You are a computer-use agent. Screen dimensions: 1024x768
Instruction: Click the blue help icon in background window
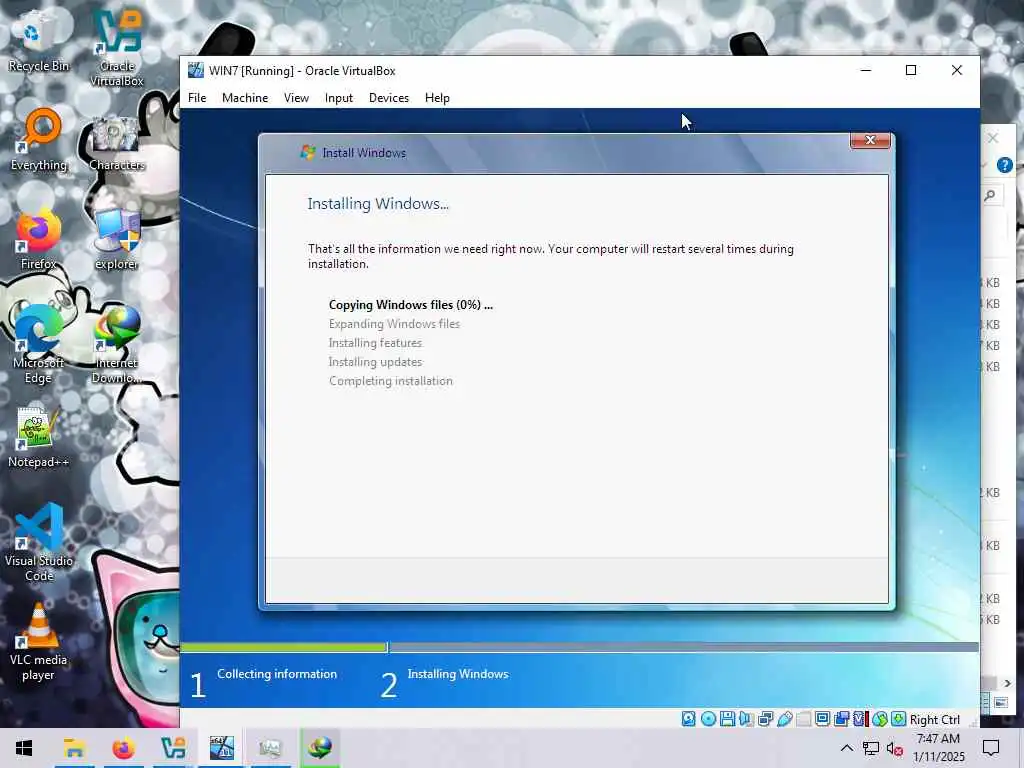pyautogui.click(x=1004, y=165)
